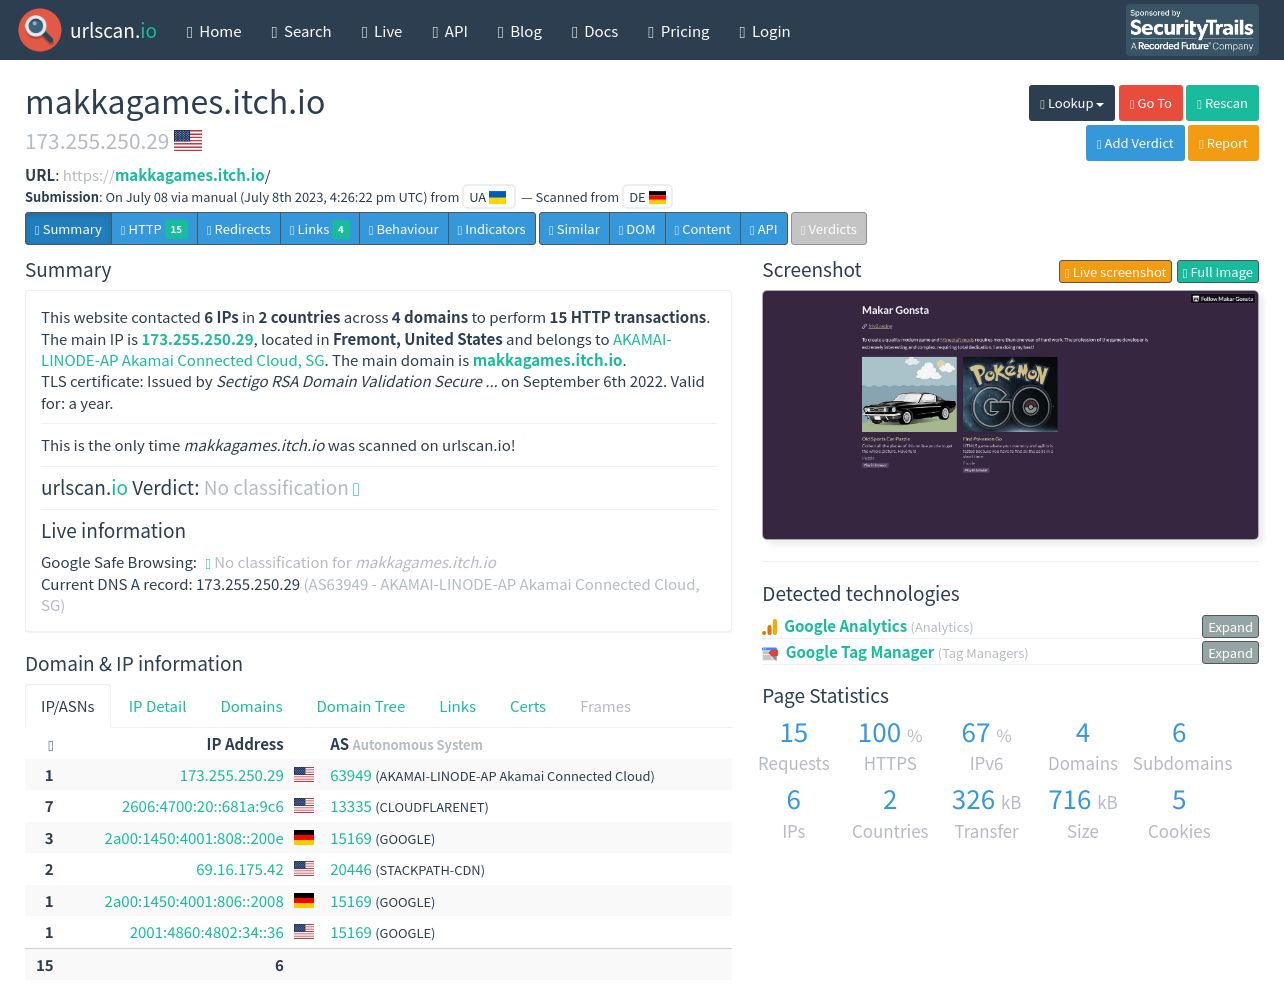The width and height of the screenshot is (1284, 1003).
Task: Open the Links tab in Domain & IP section
Action: [457, 706]
